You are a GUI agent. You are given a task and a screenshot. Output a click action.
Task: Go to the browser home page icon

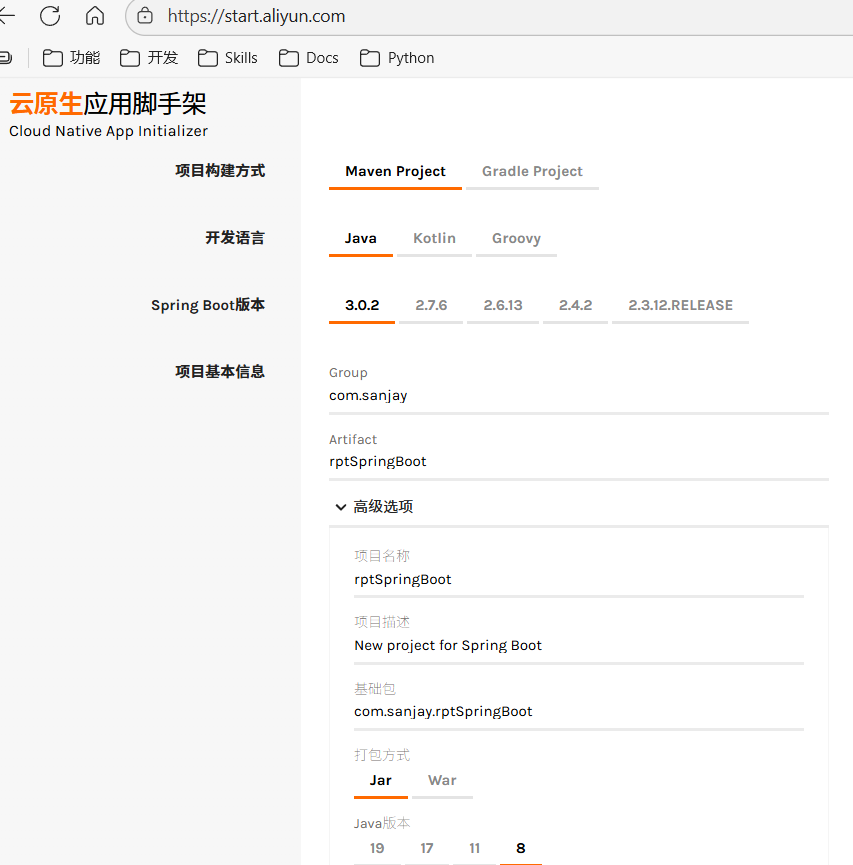(95, 15)
